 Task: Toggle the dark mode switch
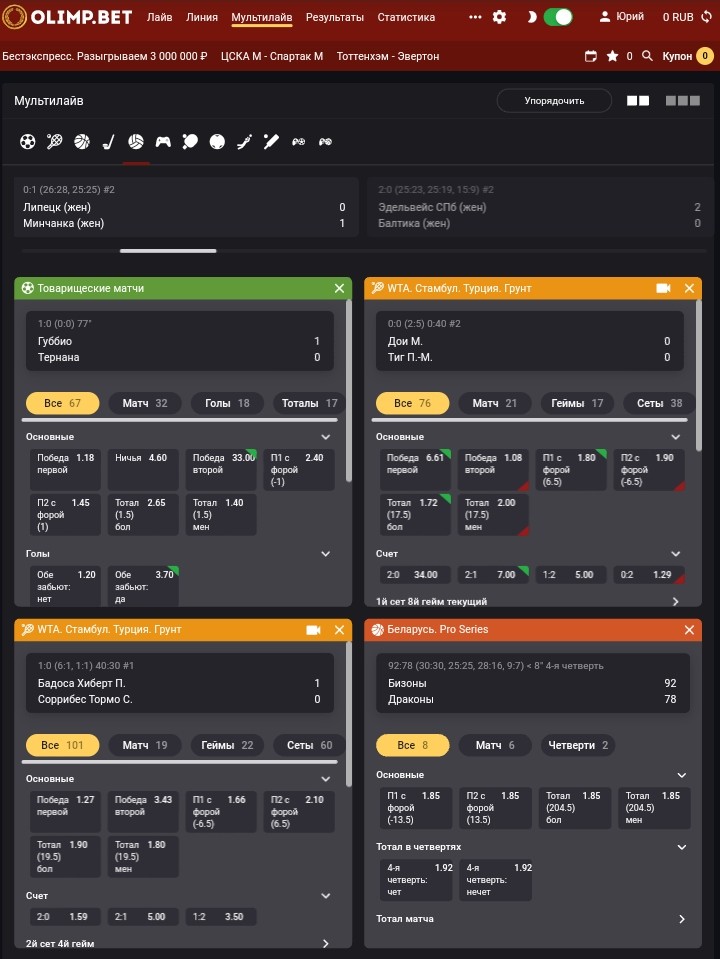[558, 17]
